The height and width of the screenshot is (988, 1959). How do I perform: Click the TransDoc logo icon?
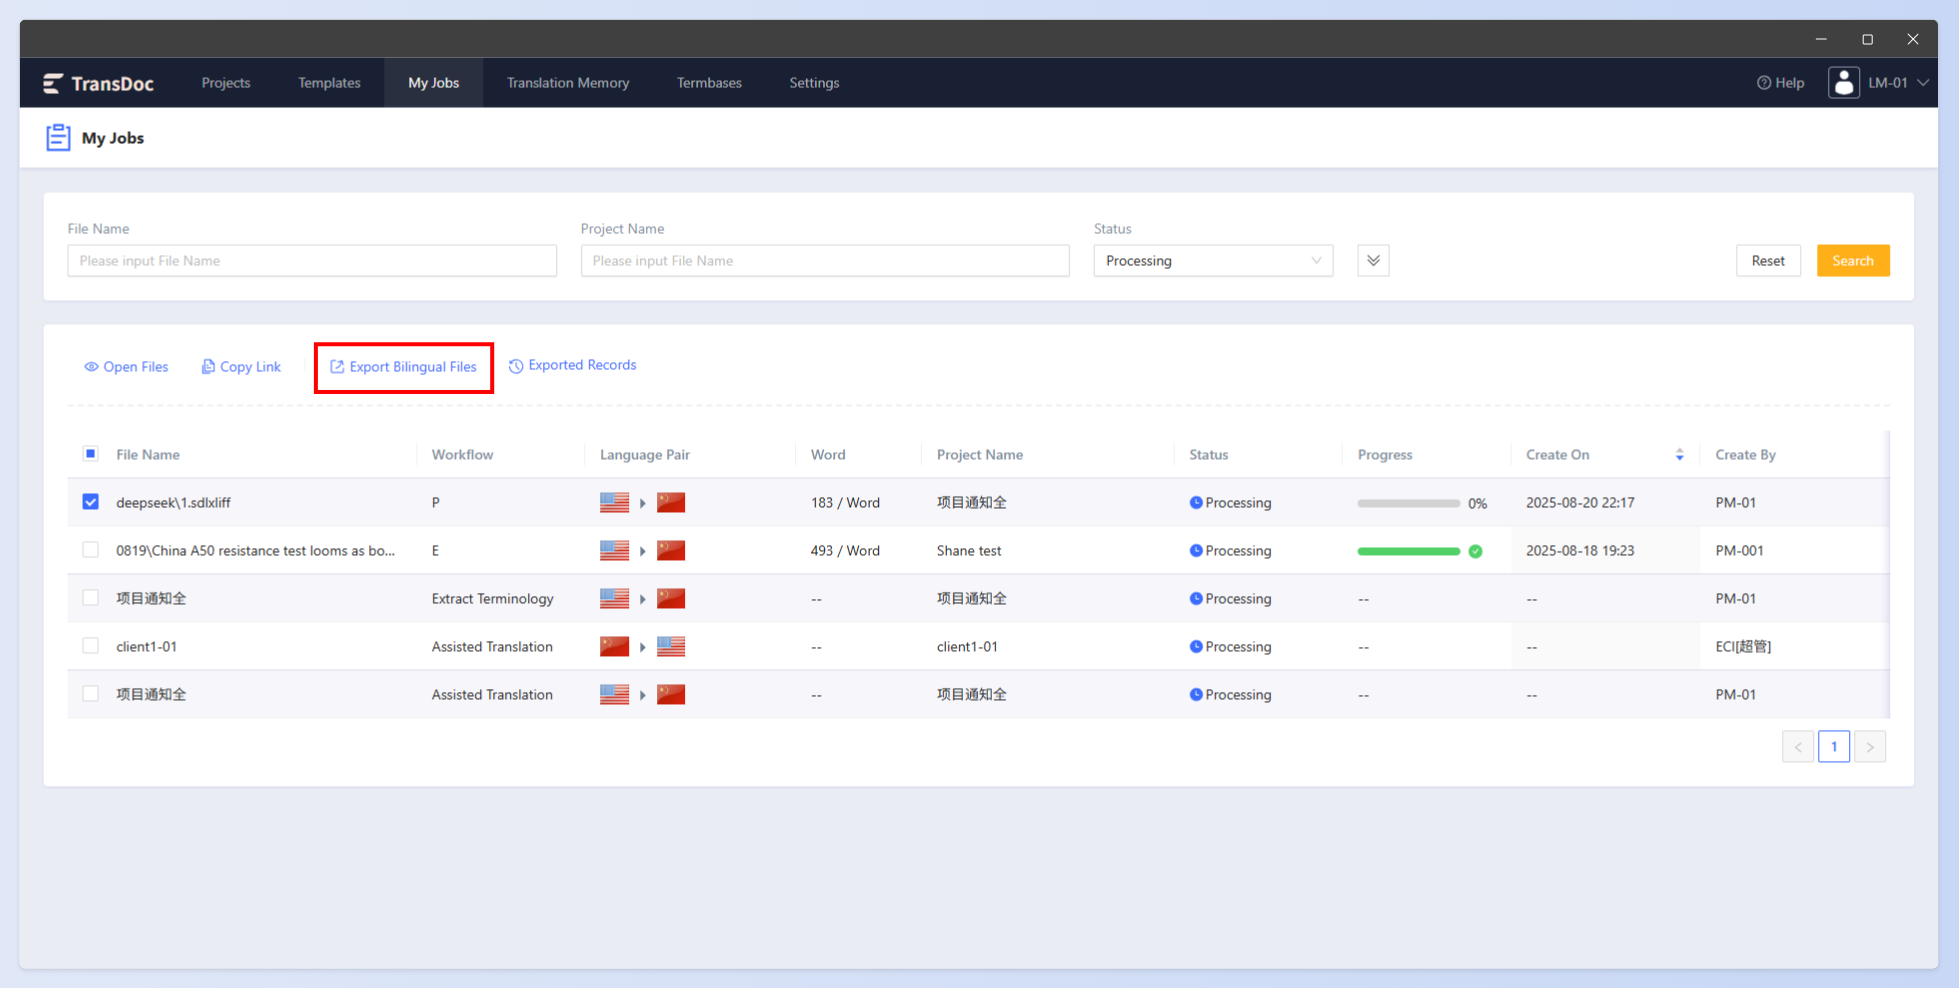pos(53,83)
